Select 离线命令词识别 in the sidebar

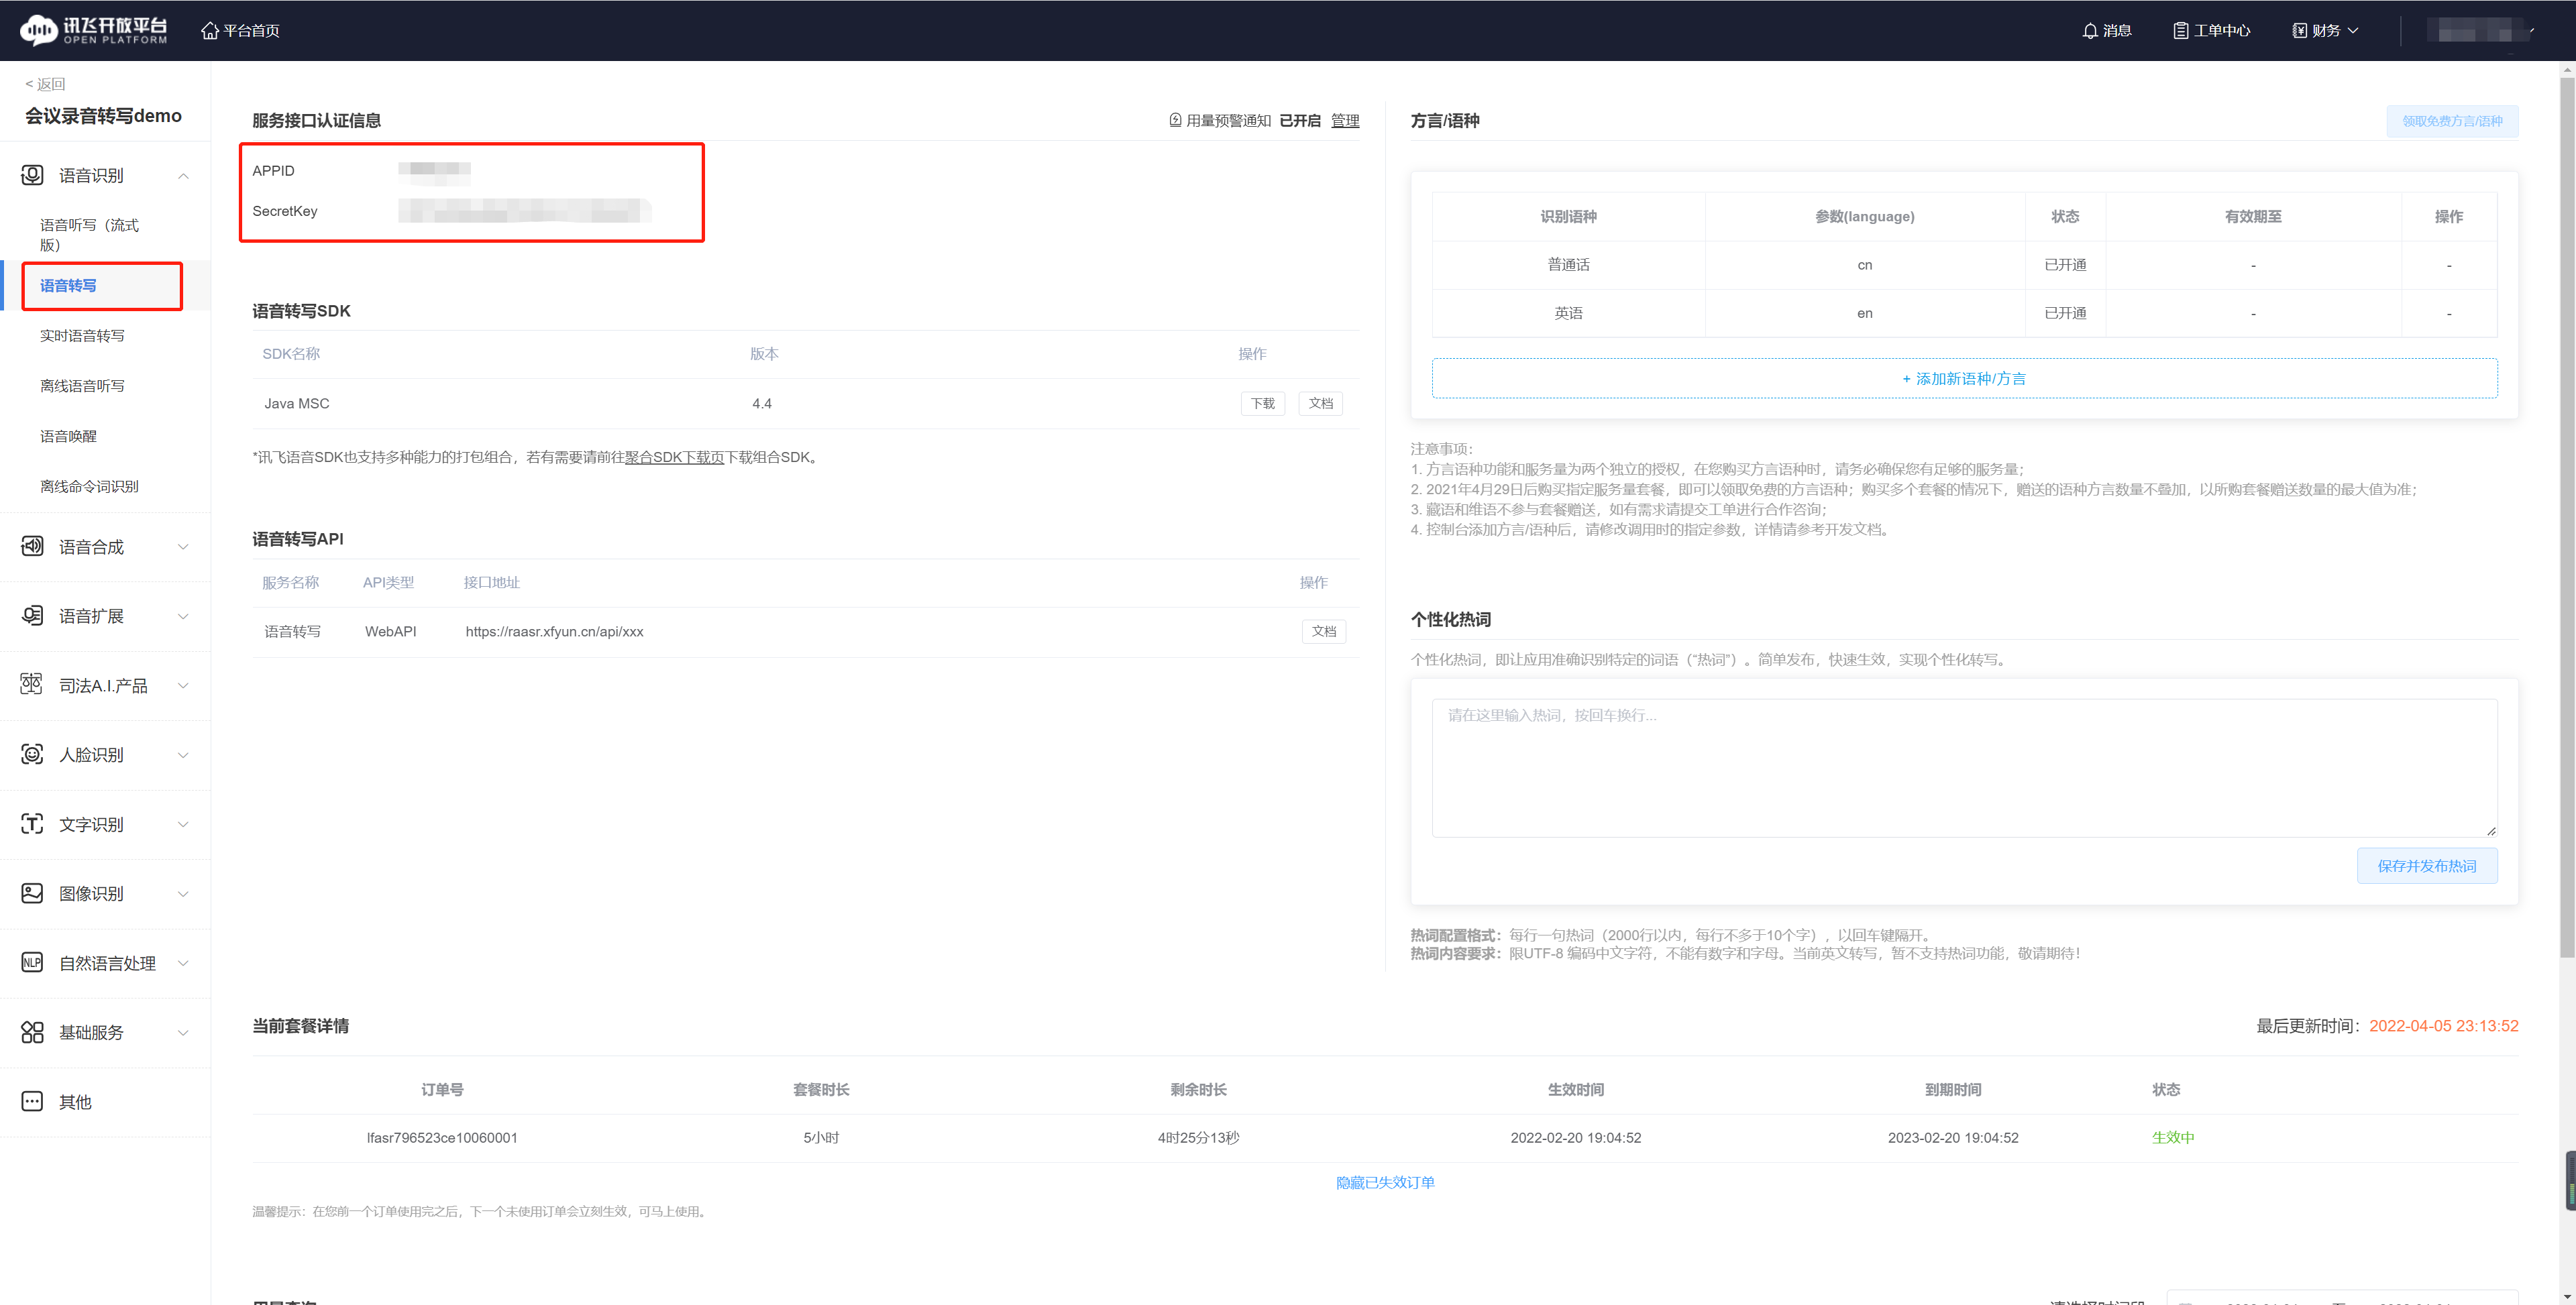89,486
